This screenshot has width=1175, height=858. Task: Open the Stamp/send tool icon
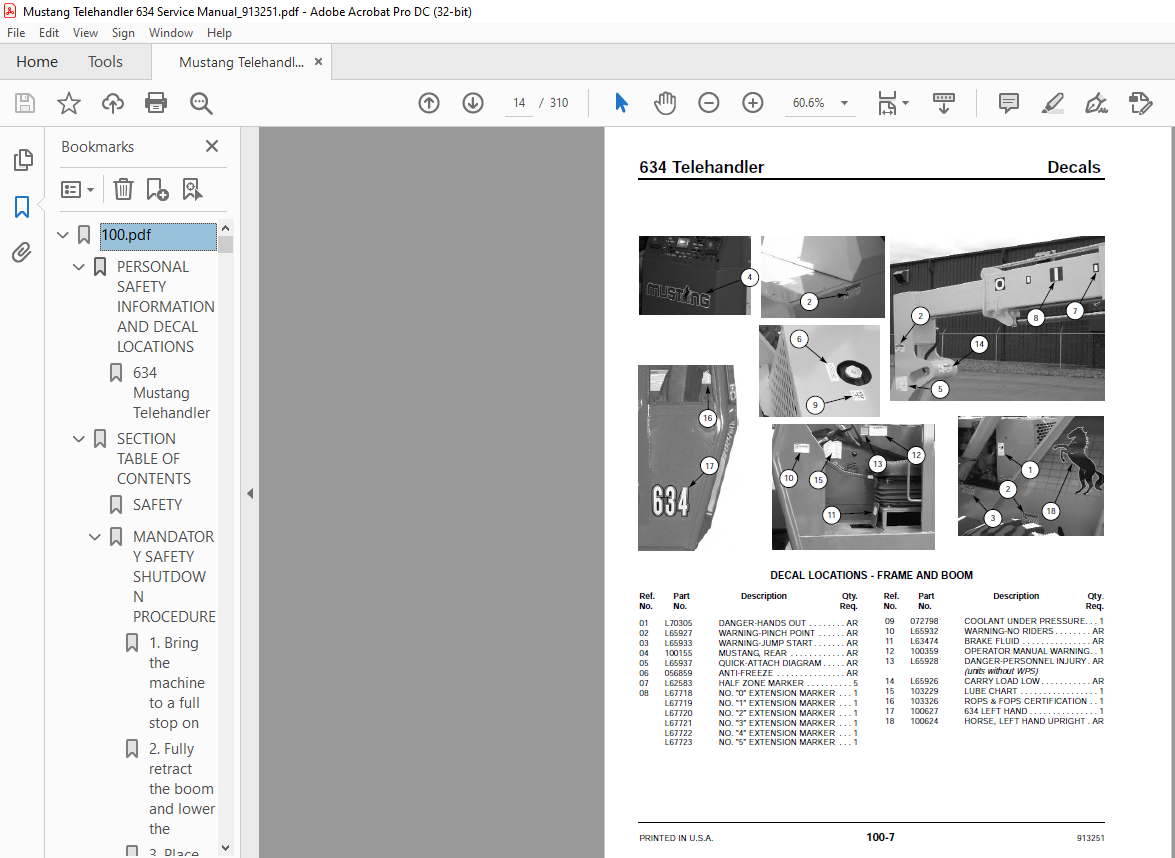point(1140,103)
